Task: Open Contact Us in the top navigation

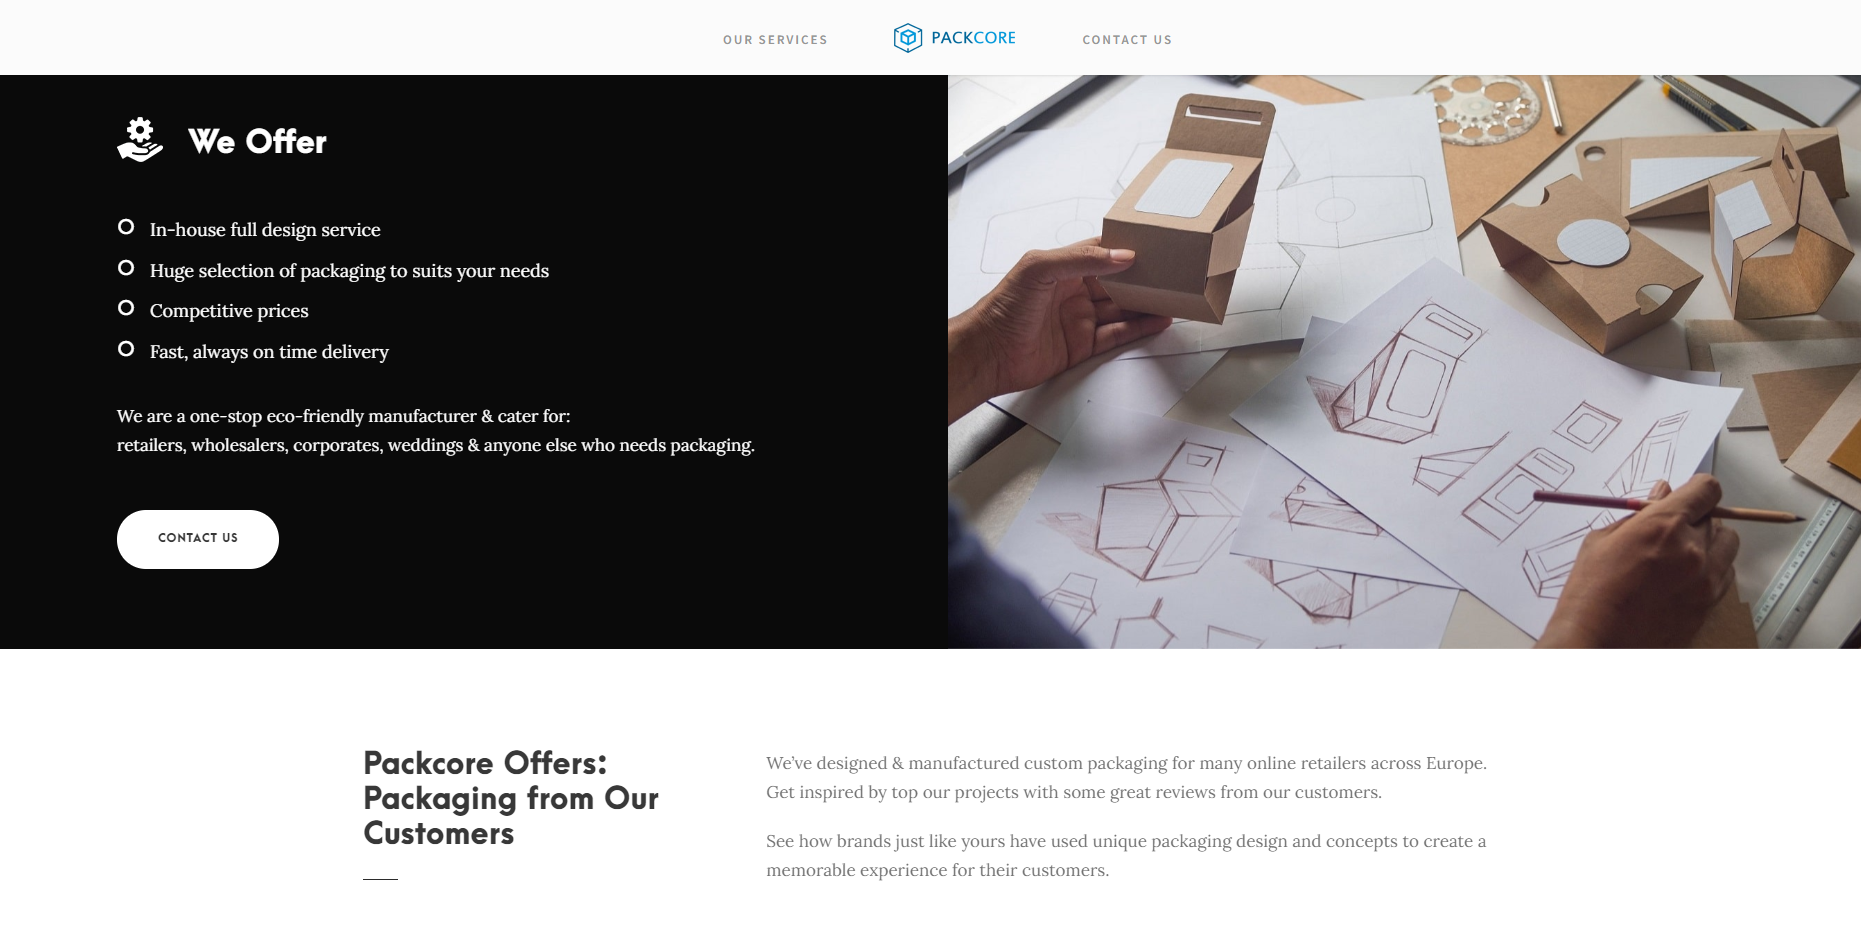Action: (x=1127, y=40)
